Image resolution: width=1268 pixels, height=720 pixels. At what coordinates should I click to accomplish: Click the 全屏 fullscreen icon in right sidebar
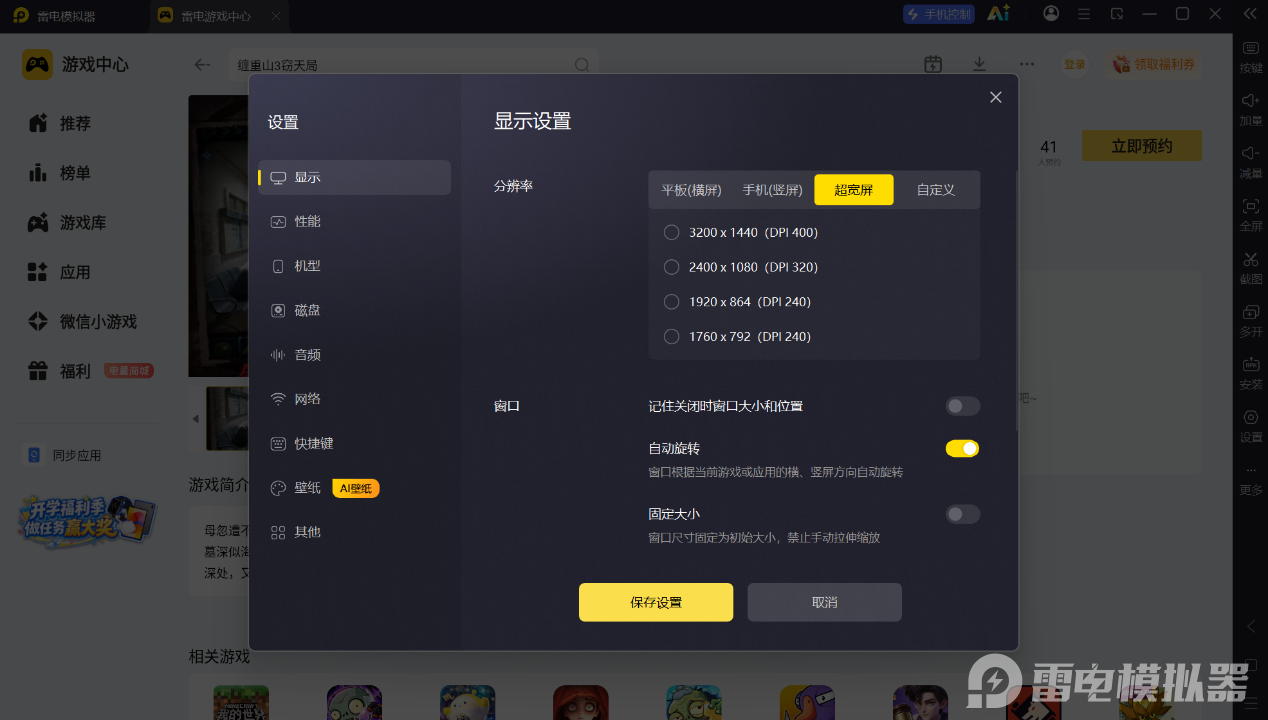(1251, 206)
